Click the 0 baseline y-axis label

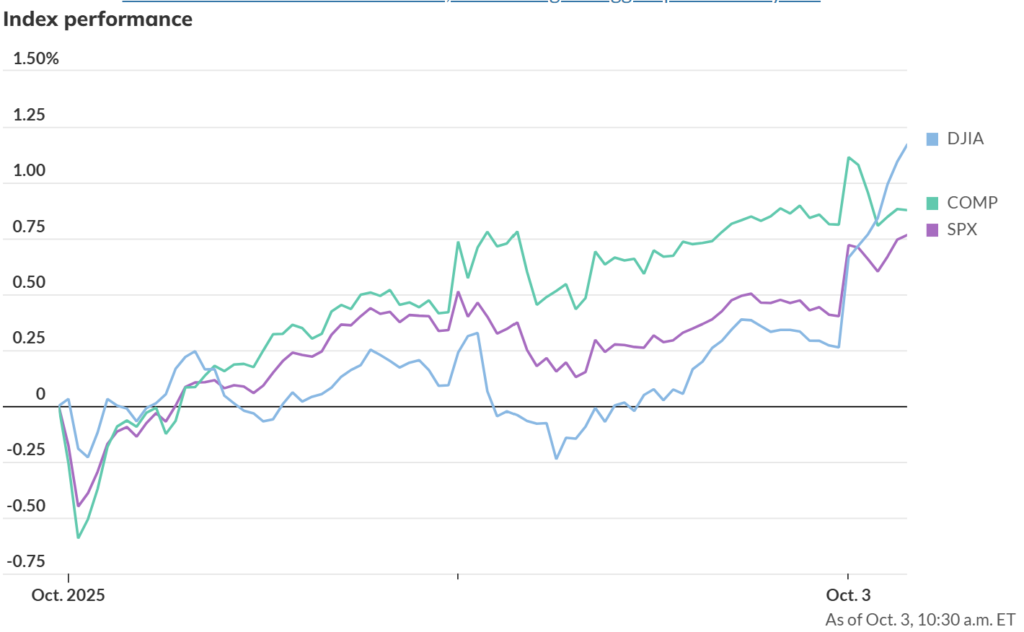[41, 394]
